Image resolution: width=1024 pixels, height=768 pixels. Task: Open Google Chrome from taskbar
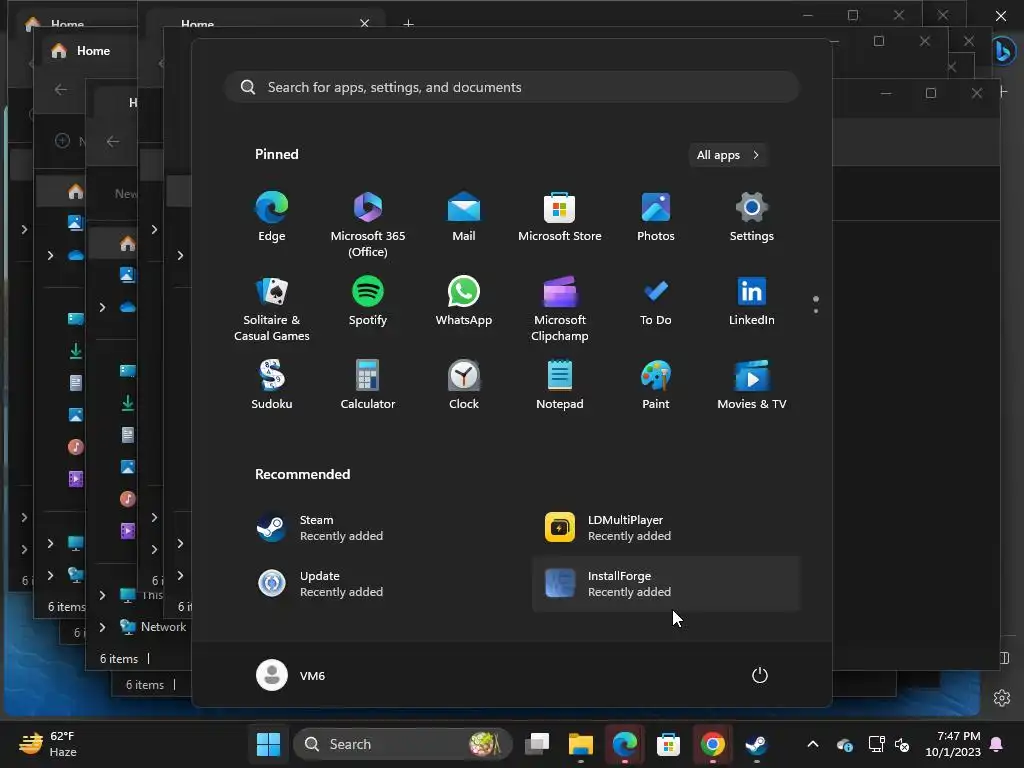coord(712,744)
